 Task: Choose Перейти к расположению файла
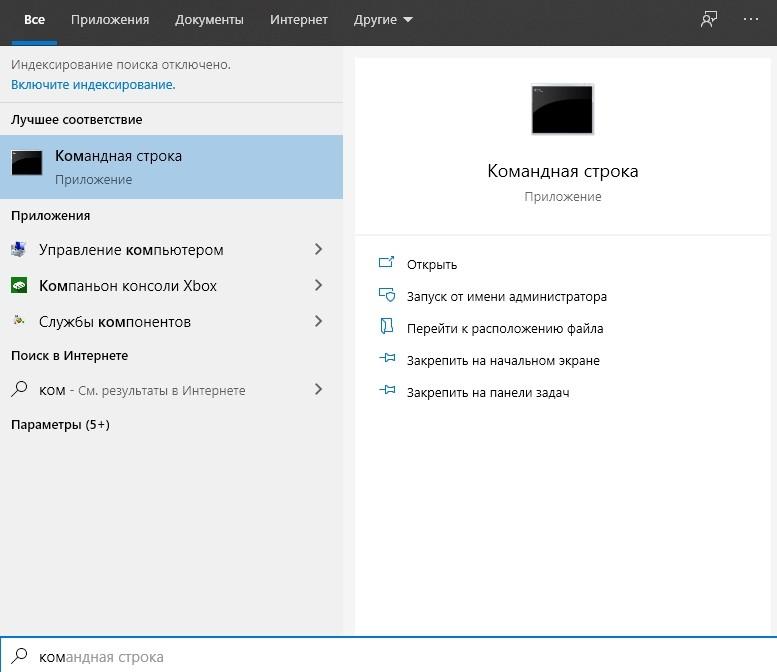[x=505, y=329]
